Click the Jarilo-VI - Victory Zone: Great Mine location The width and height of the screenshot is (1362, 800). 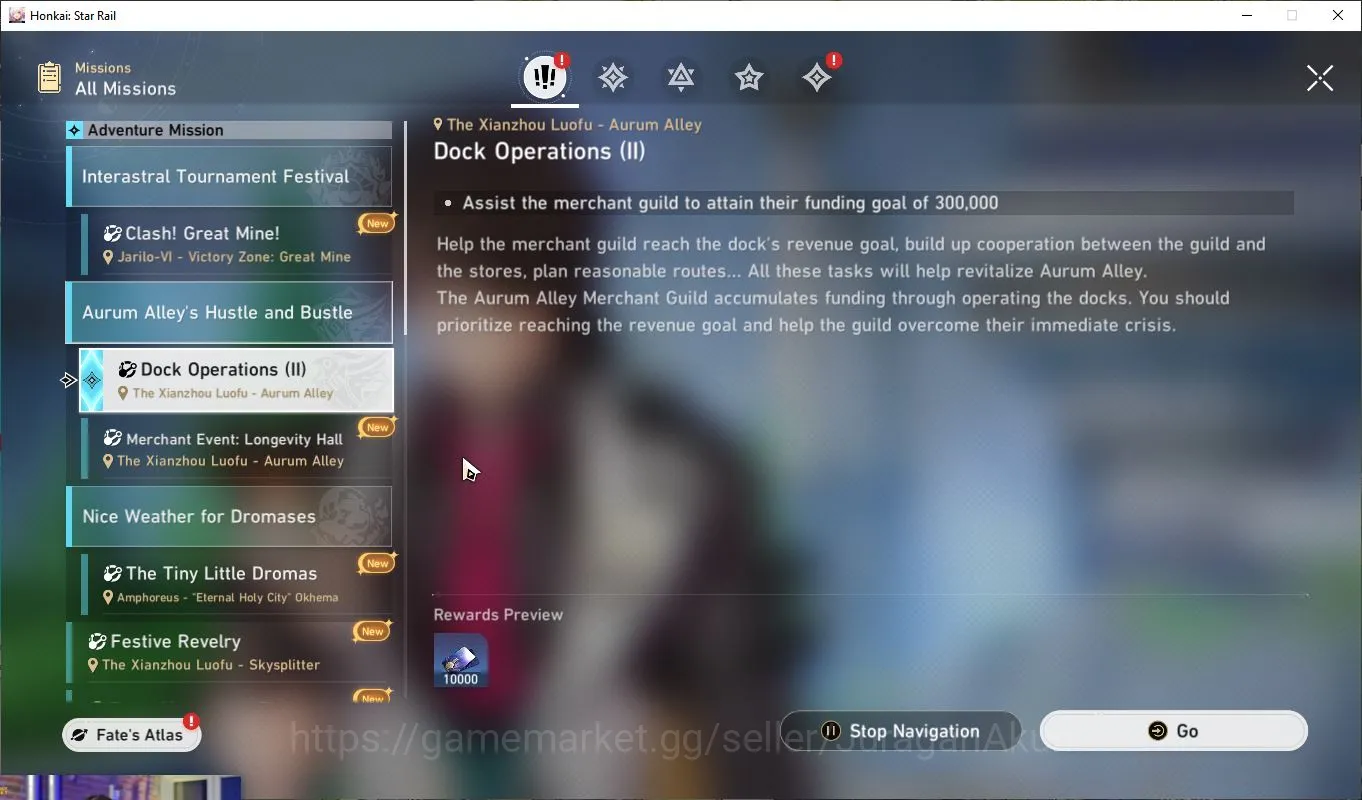234,257
